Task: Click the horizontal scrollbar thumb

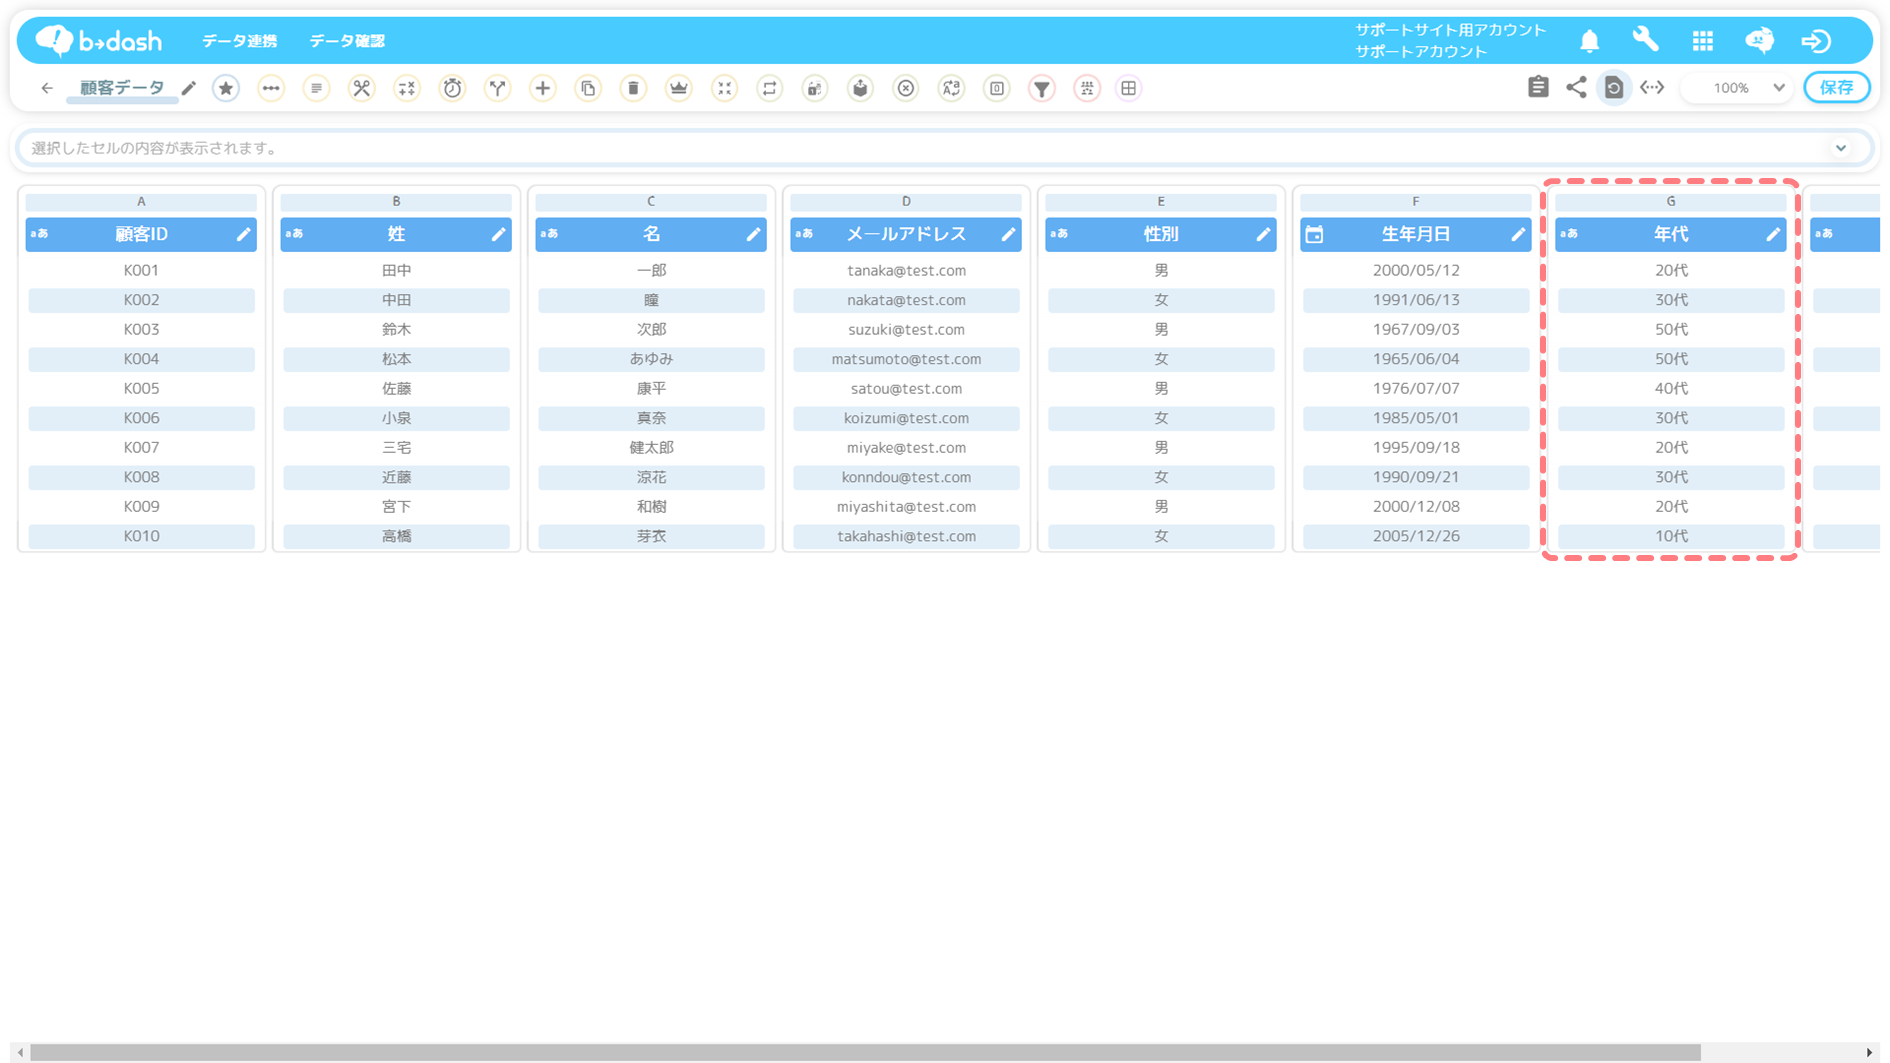Action: tap(865, 1053)
